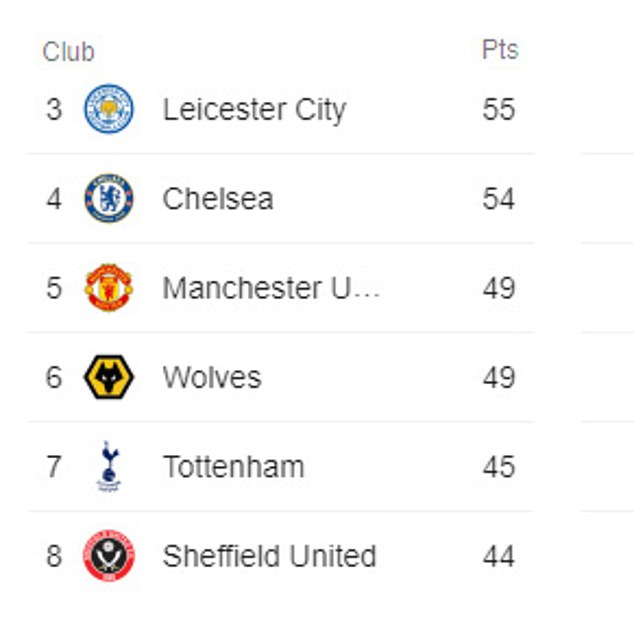Click the Wolves club crest

click(x=109, y=377)
